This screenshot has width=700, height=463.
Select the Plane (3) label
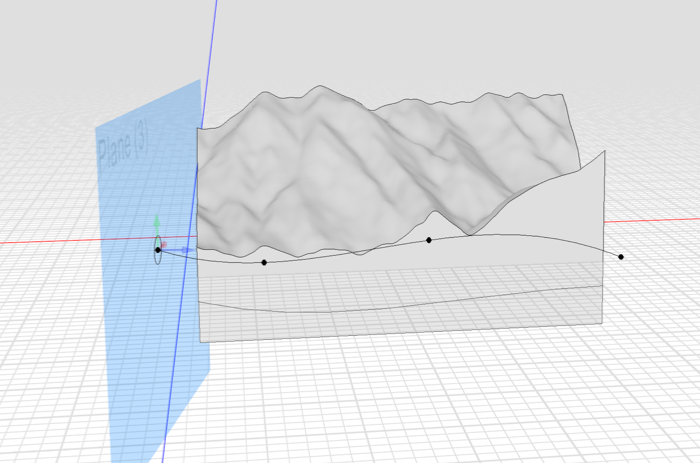124,151
